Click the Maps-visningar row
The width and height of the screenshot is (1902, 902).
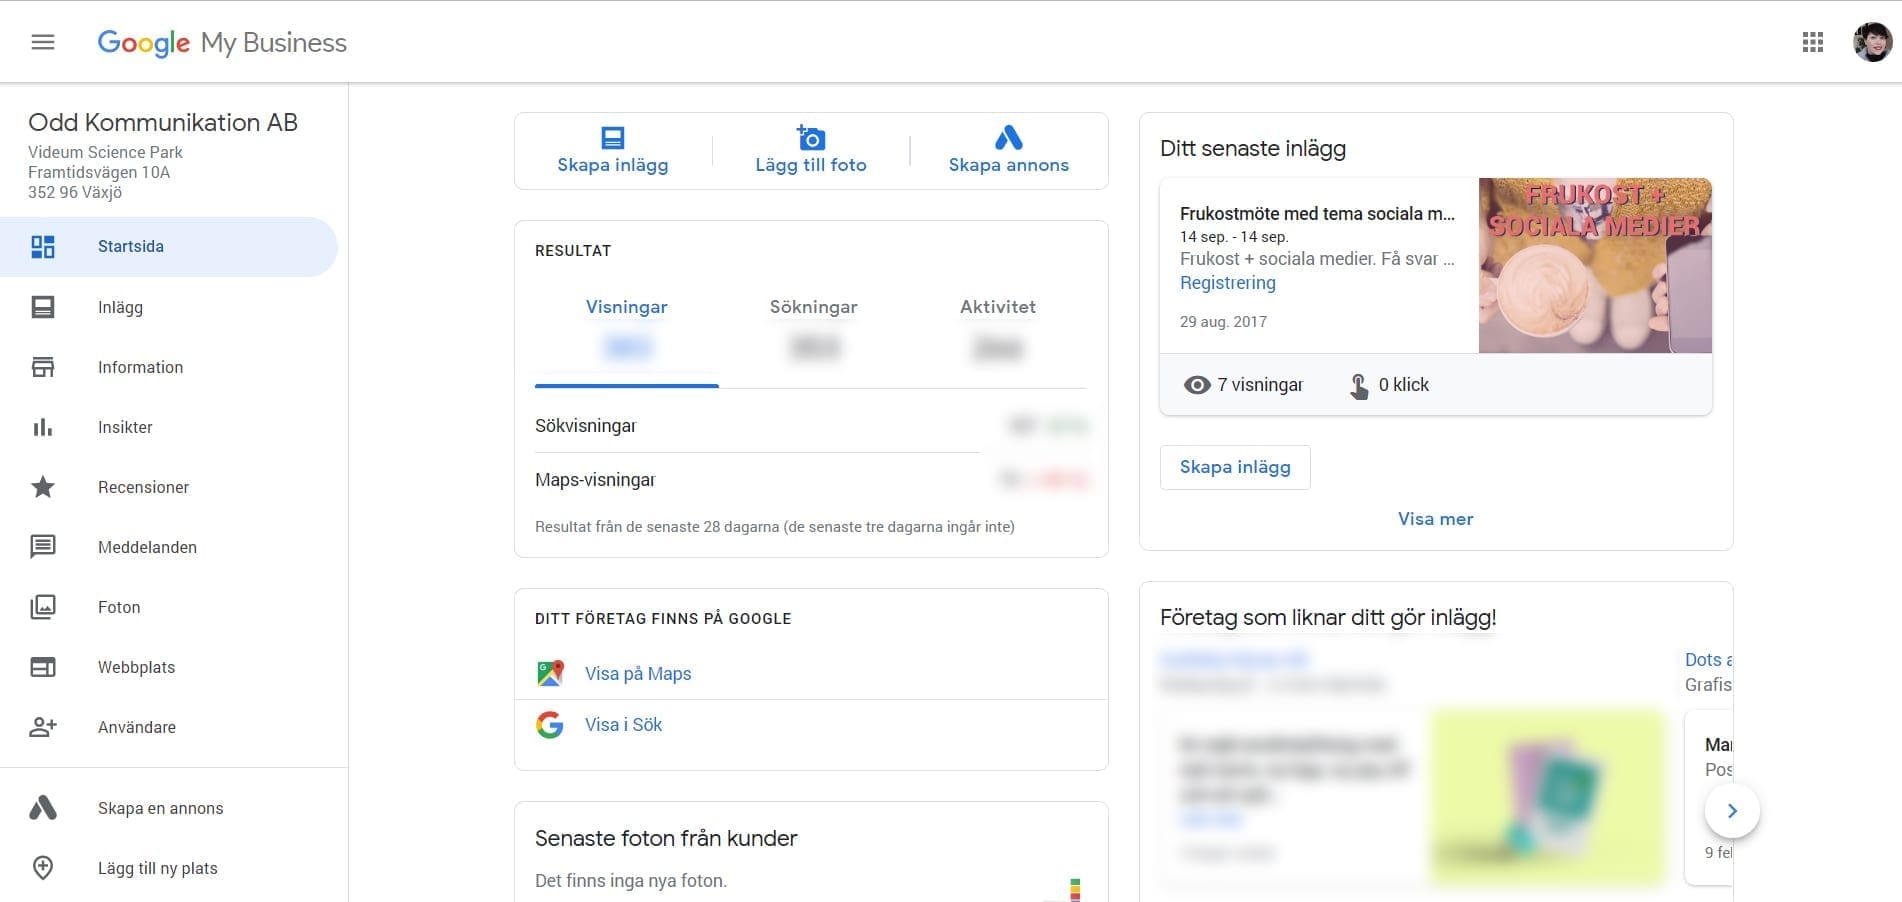click(x=811, y=480)
